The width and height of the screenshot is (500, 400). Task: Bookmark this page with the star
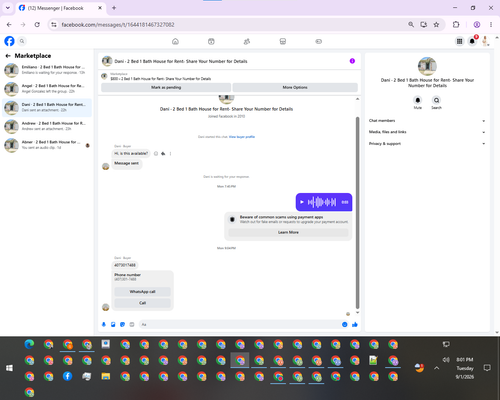click(x=436, y=25)
